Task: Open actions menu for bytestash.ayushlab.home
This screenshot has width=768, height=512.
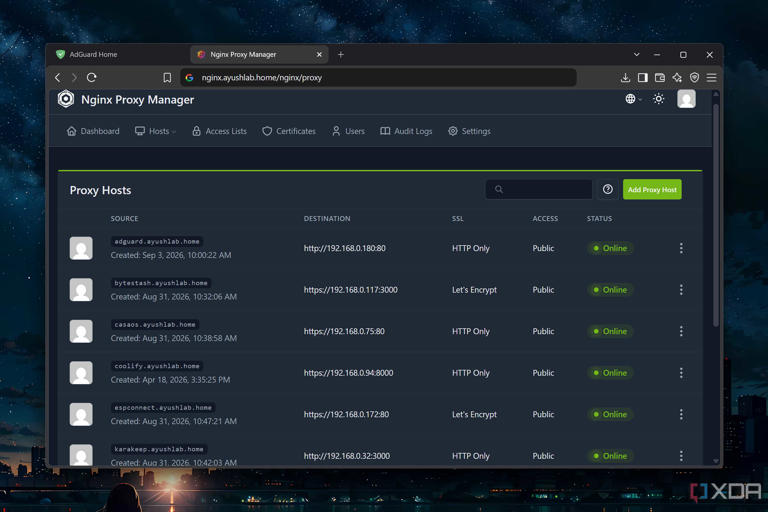Action: pos(681,290)
